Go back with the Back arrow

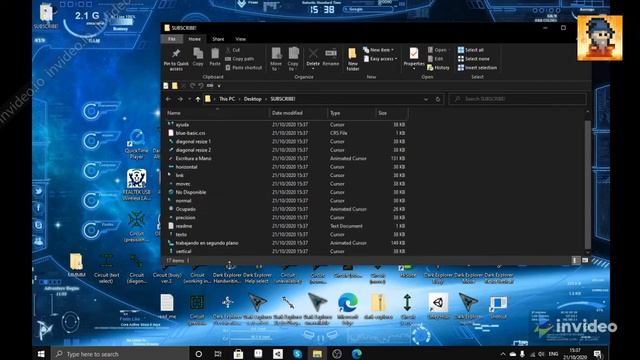(x=169, y=99)
